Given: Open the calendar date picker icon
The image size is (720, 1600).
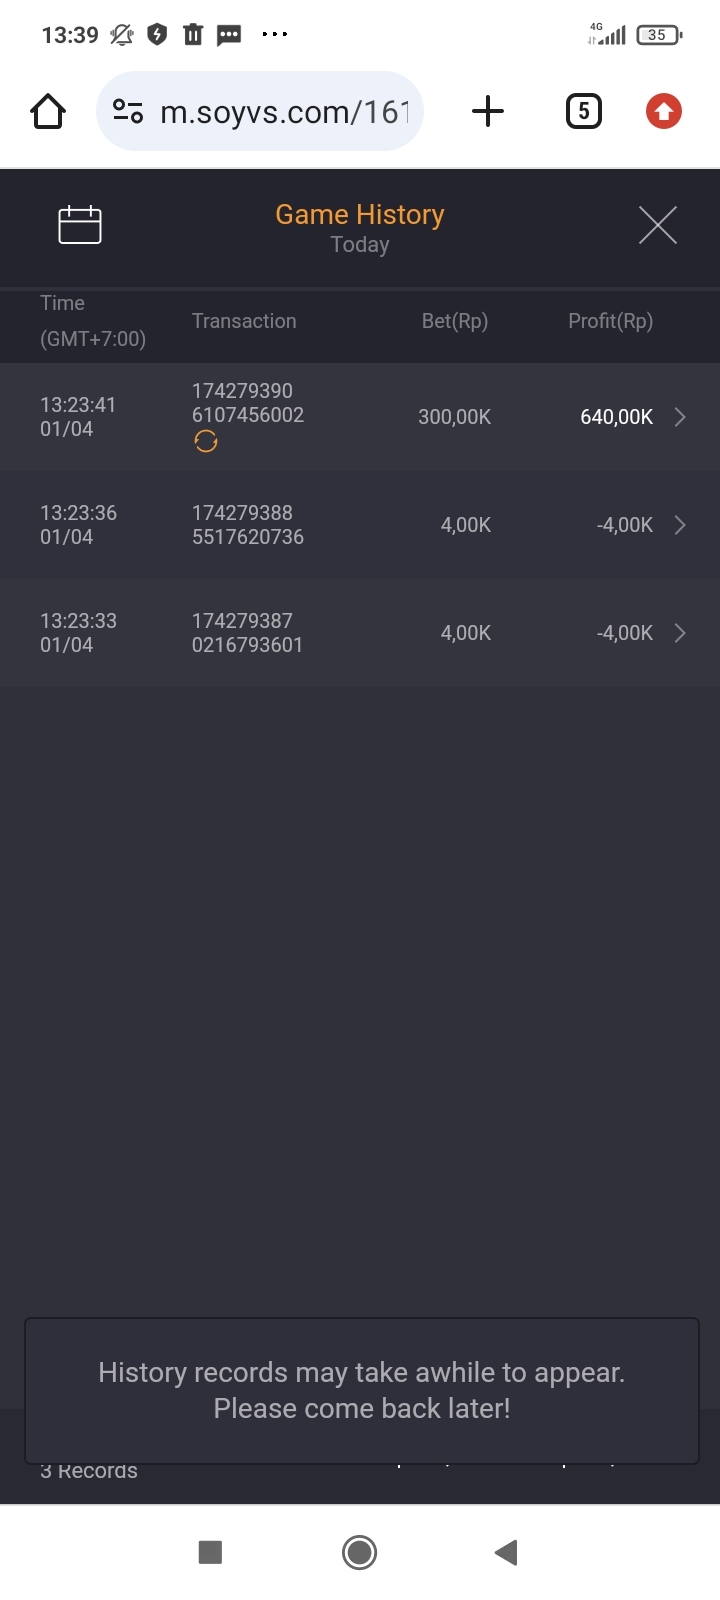Looking at the screenshot, I should (80, 225).
